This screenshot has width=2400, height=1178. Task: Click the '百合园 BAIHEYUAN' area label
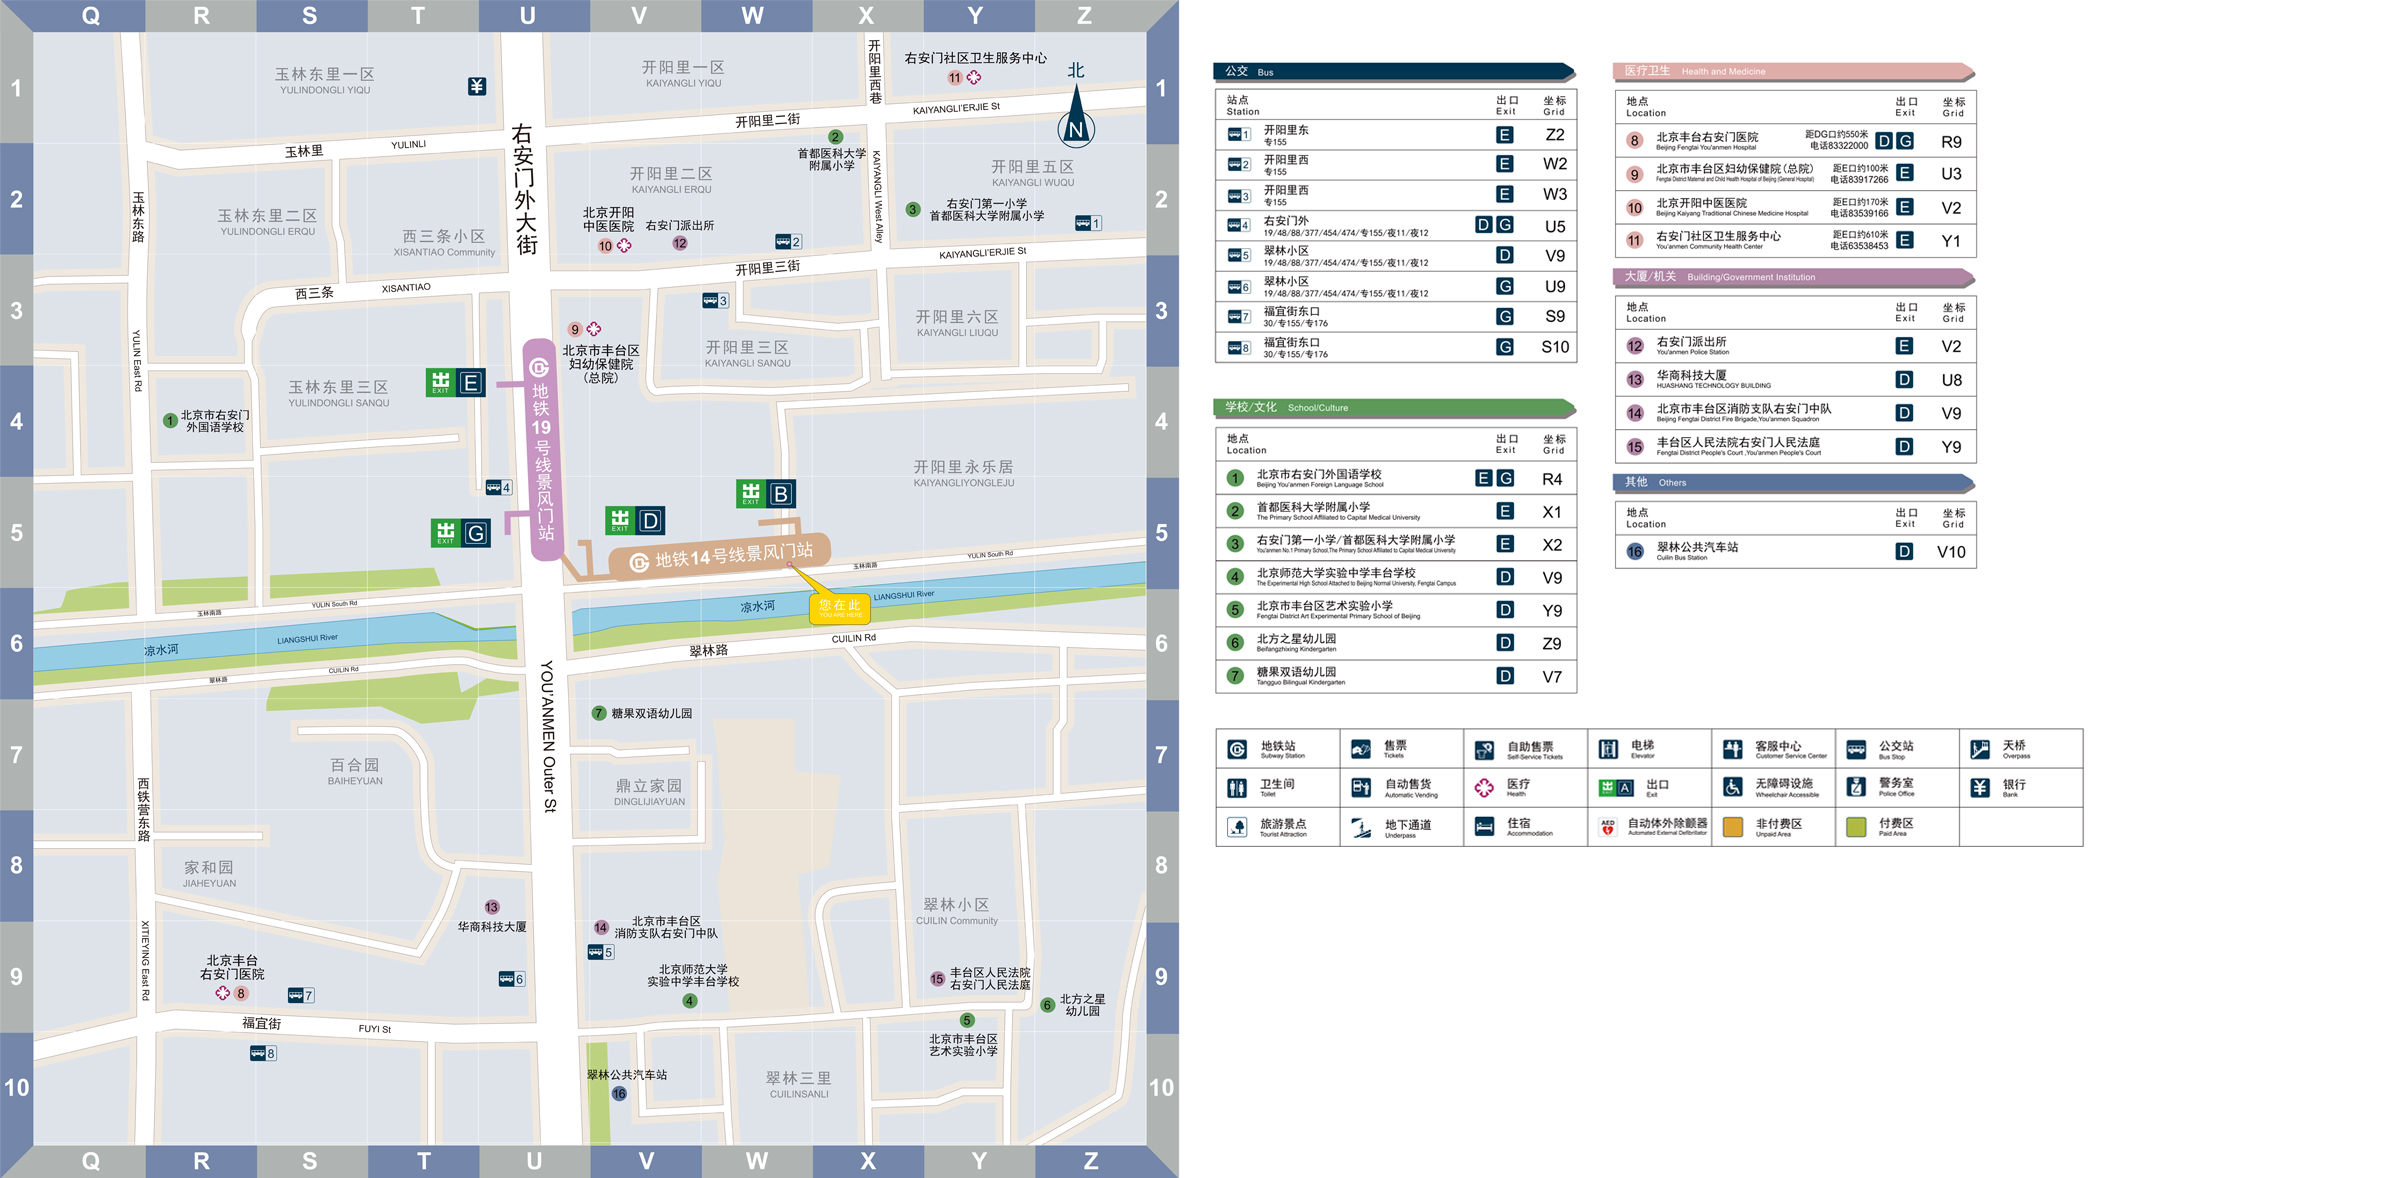click(x=355, y=771)
